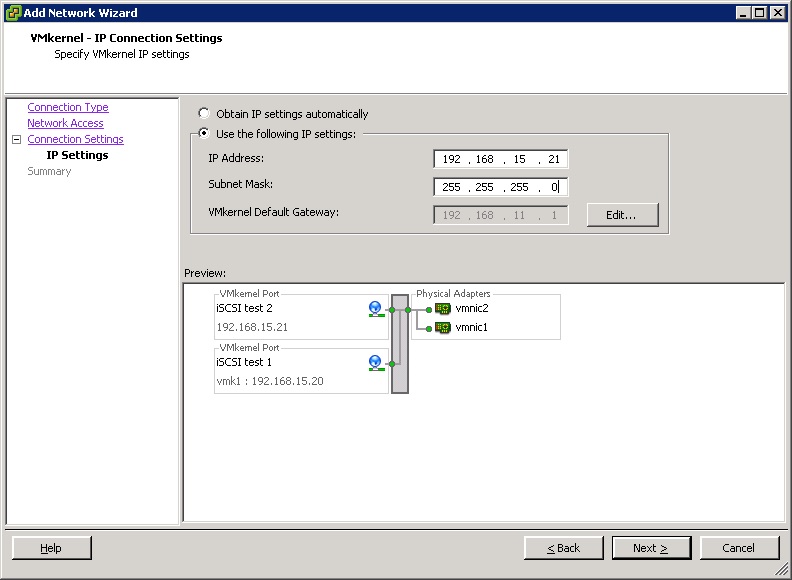The image size is (792, 580).
Task: Select the vmnic1 physical adapter icon
Action: click(442, 327)
